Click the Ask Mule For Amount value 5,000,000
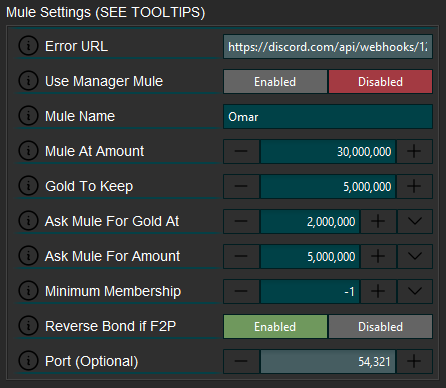Viewport: 446px width, 388px height. [x=310, y=256]
